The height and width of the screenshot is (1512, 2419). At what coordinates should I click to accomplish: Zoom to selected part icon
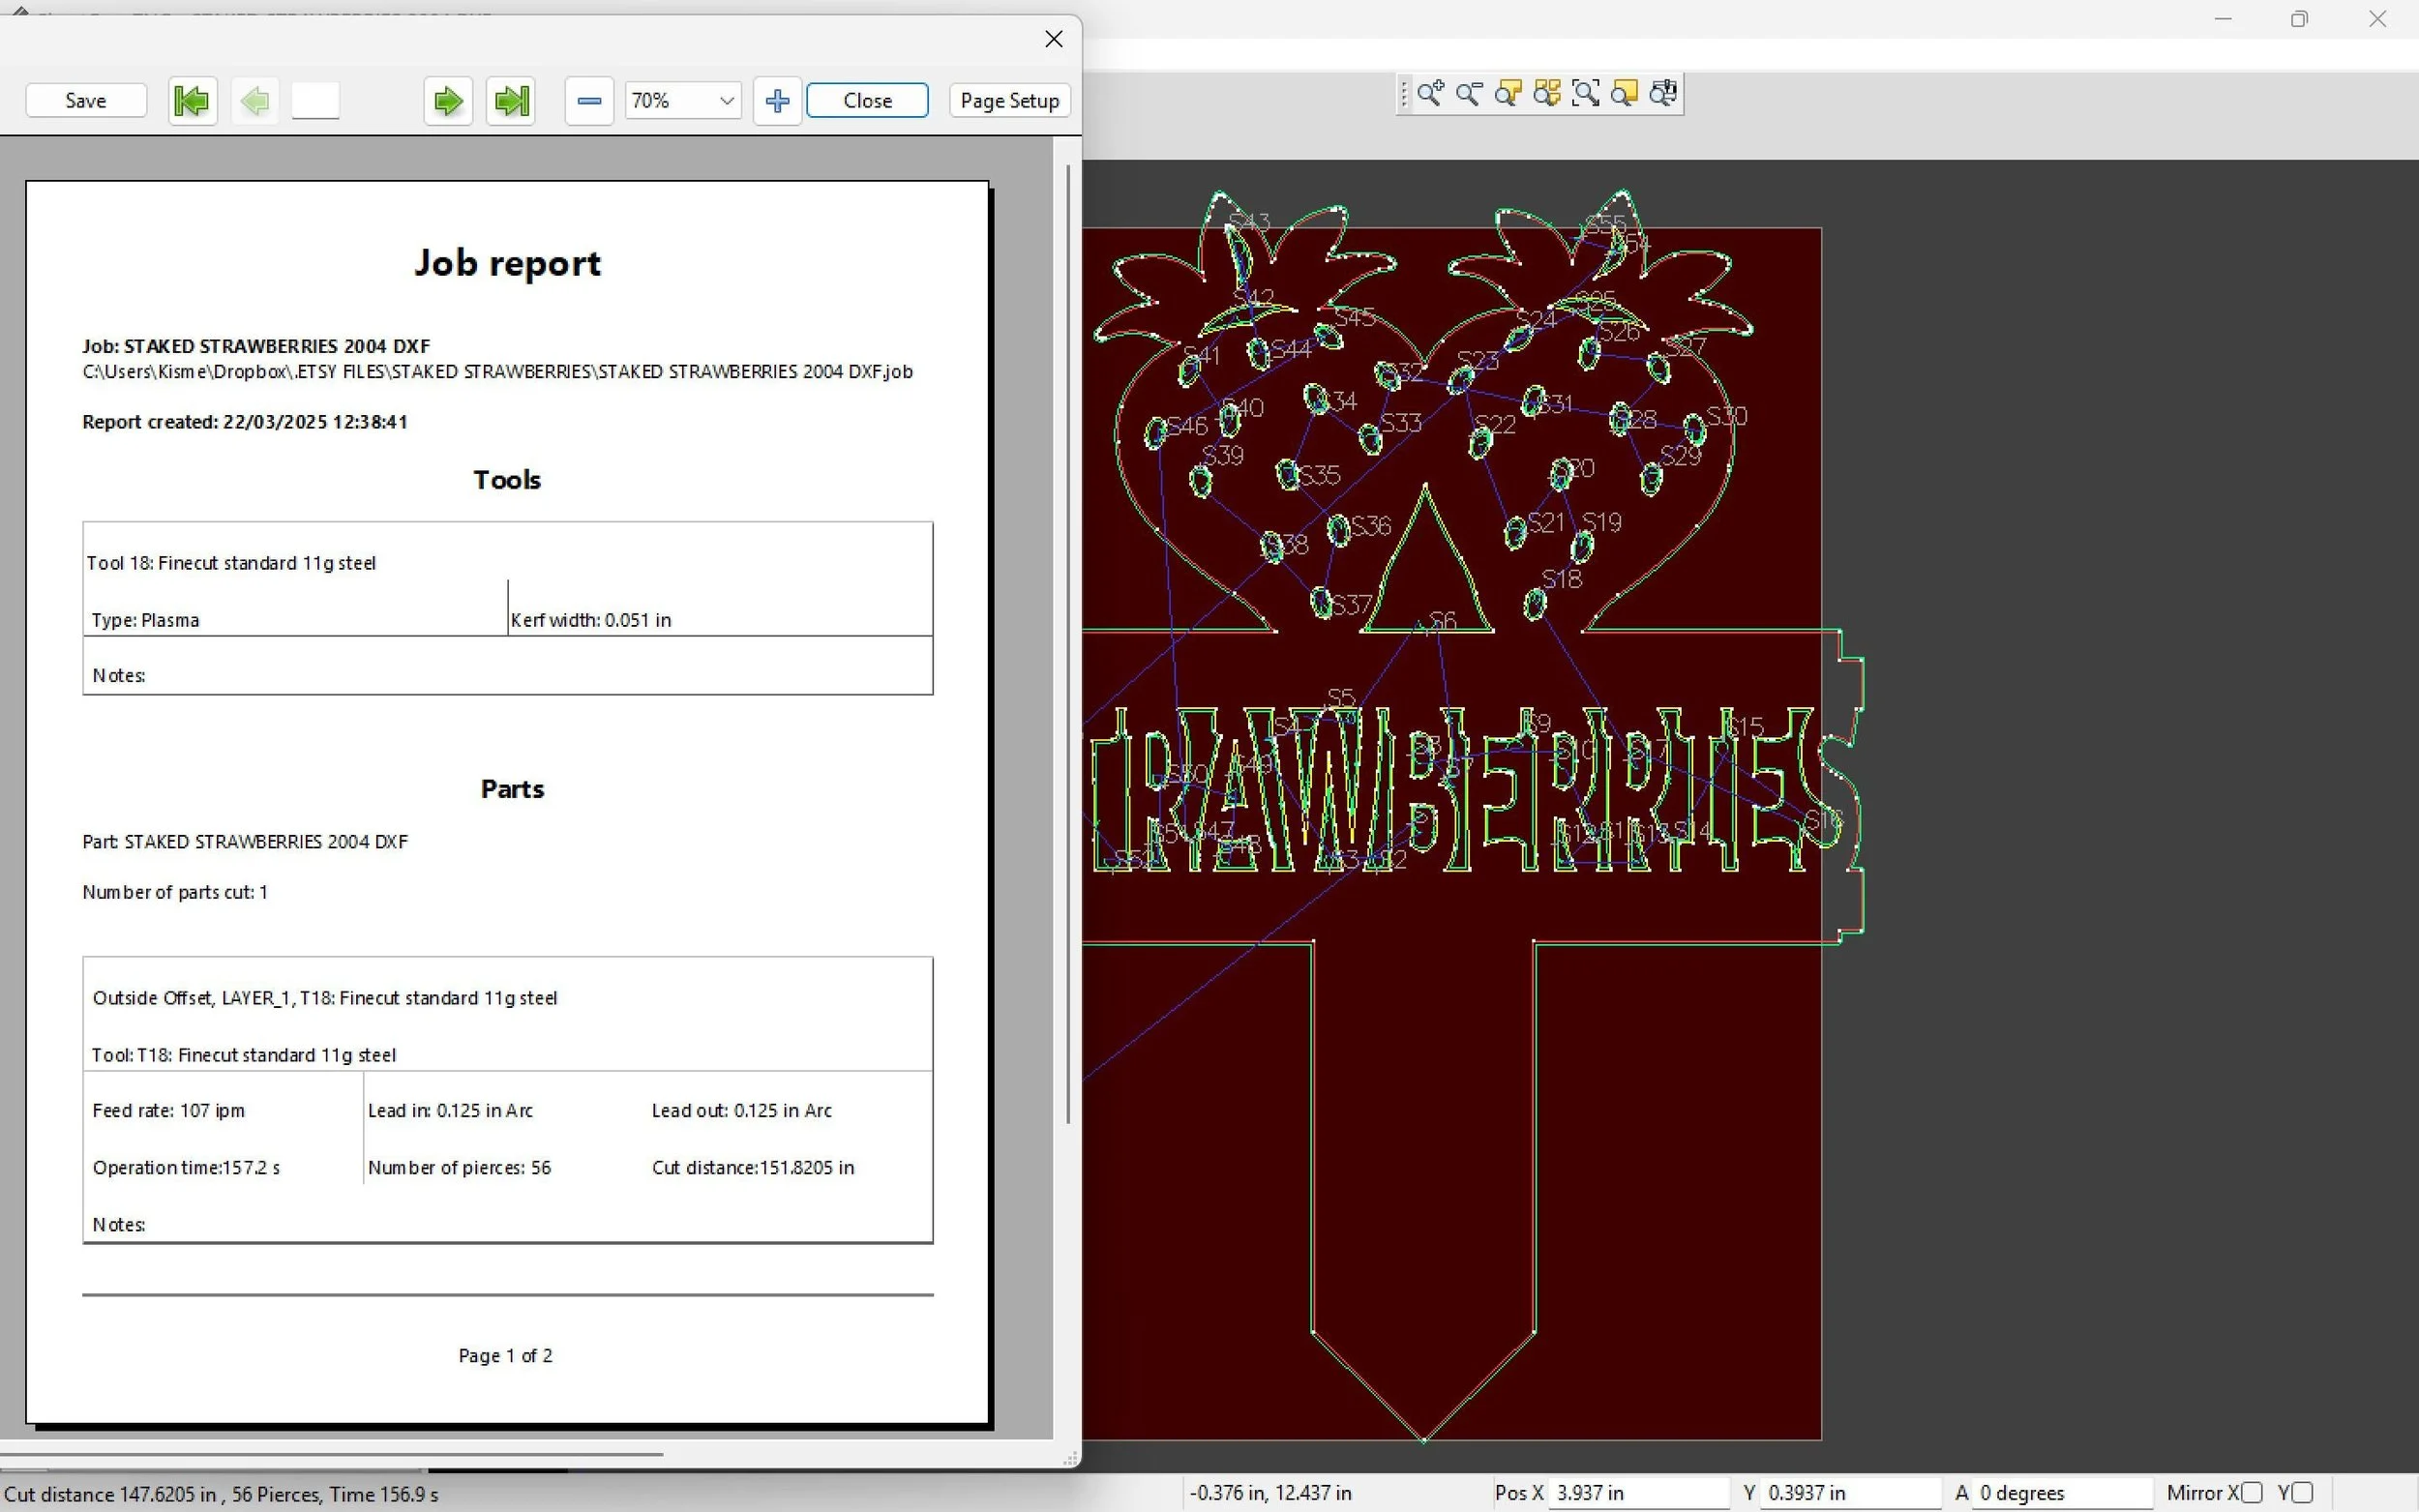pos(1508,94)
